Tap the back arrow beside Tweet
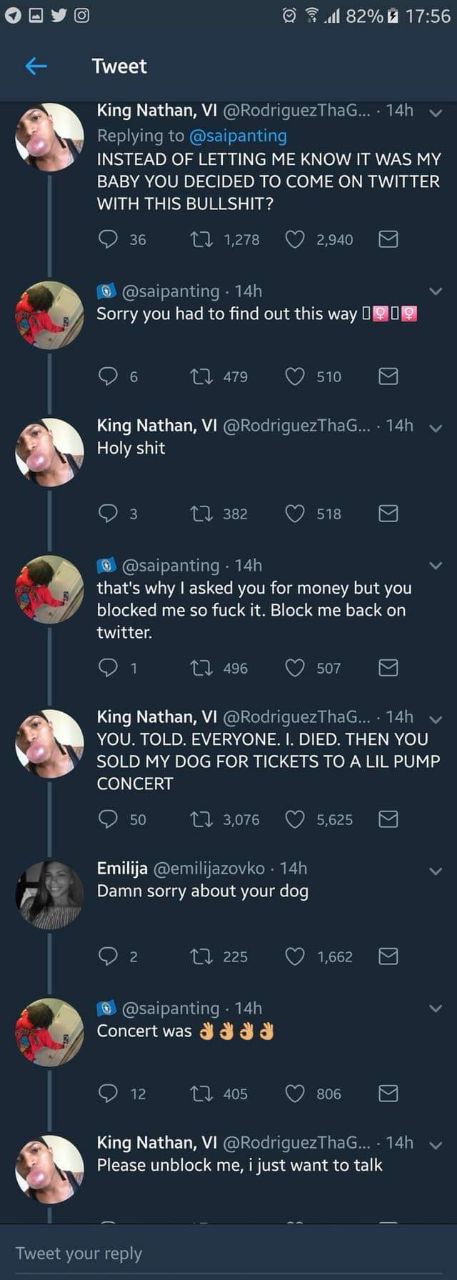457x1280 pixels. click(x=36, y=66)
